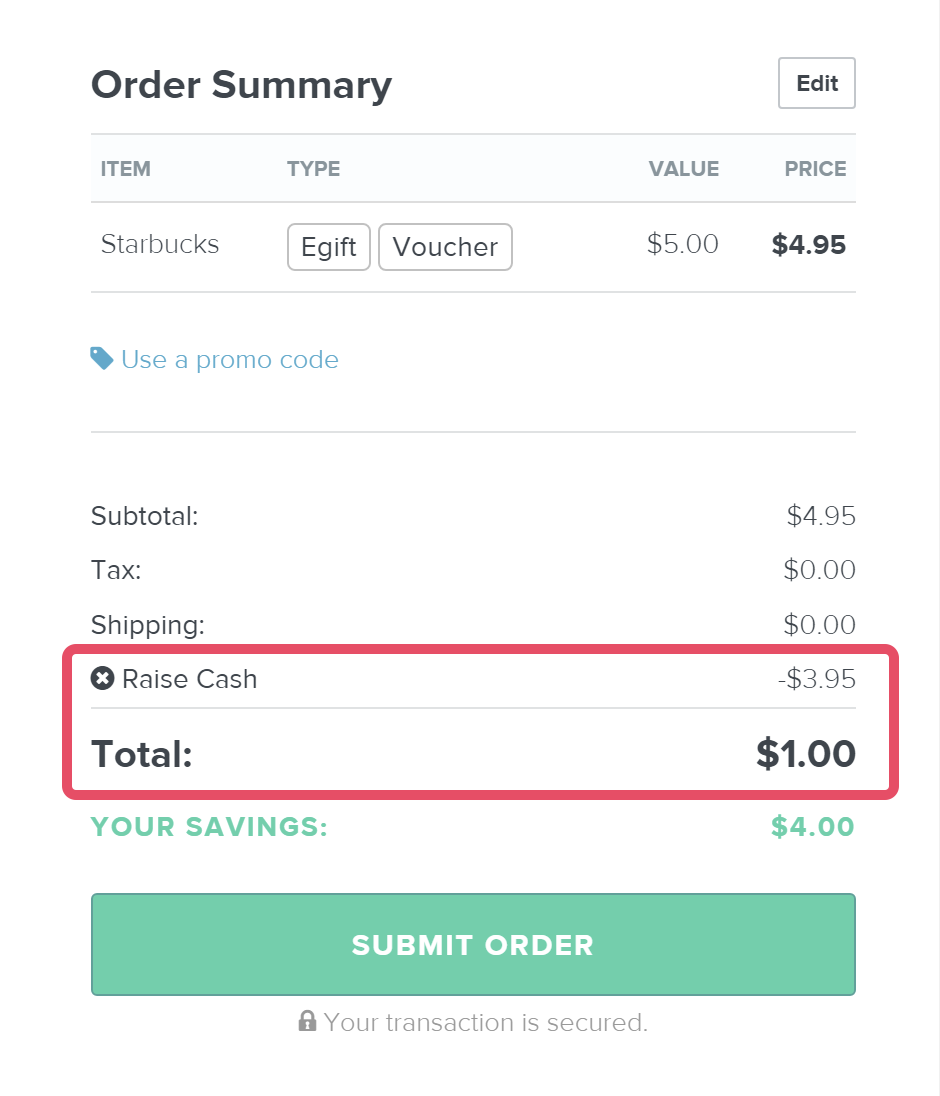Click the Raise Cash label
940x1096 pixels.
point(189,679)
